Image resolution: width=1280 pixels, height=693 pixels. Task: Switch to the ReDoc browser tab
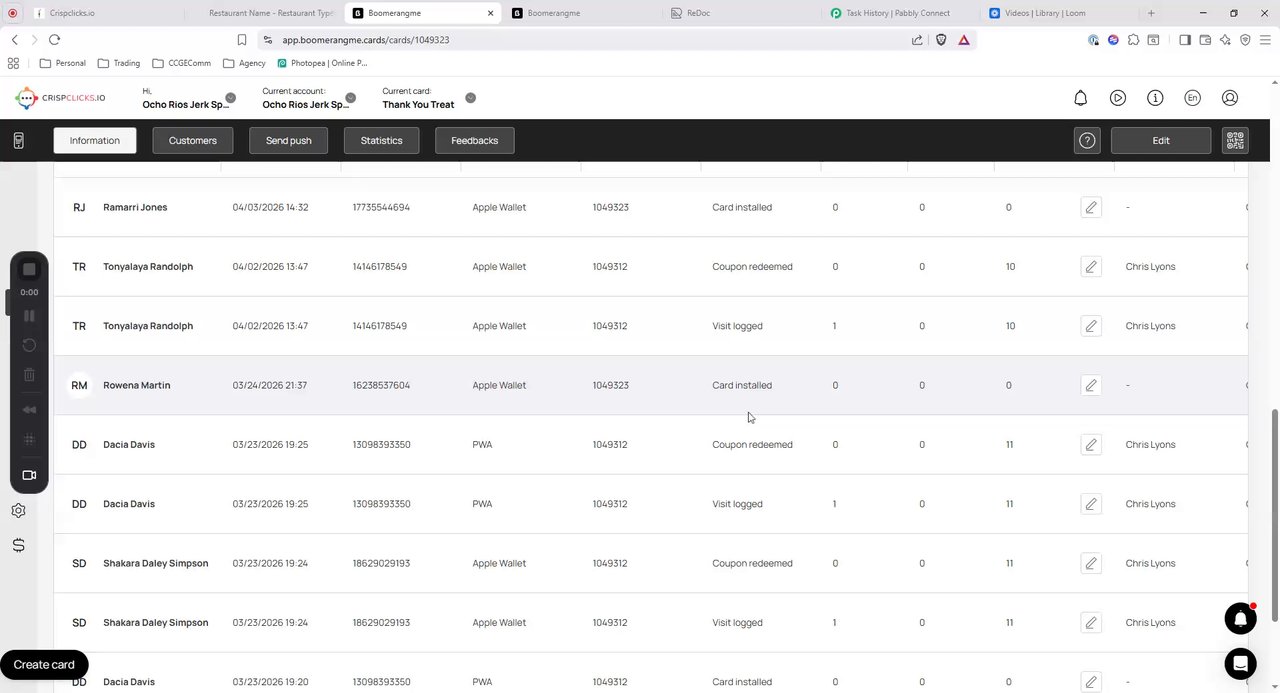(740, 13)
